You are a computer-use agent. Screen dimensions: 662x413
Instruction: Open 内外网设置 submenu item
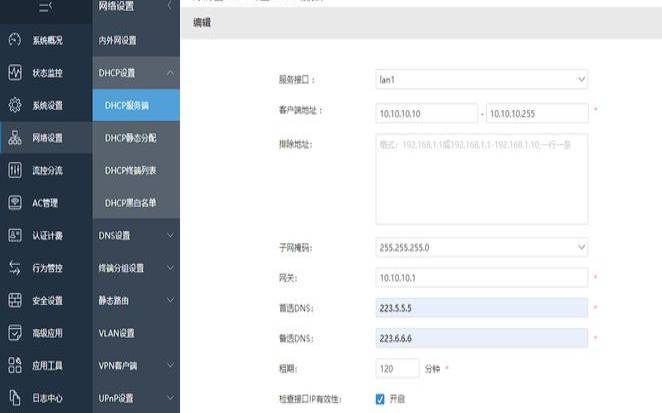(x=136, y=40)
